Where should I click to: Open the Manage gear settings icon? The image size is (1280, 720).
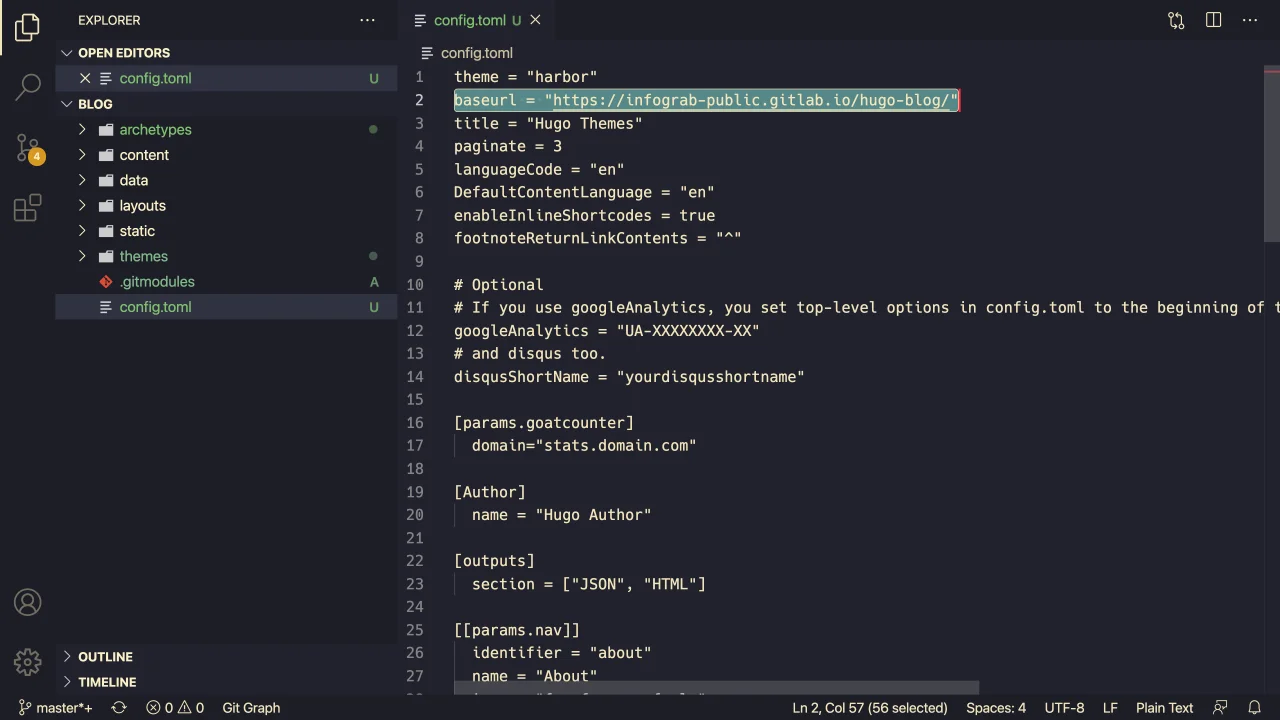(x=28, y=661)
